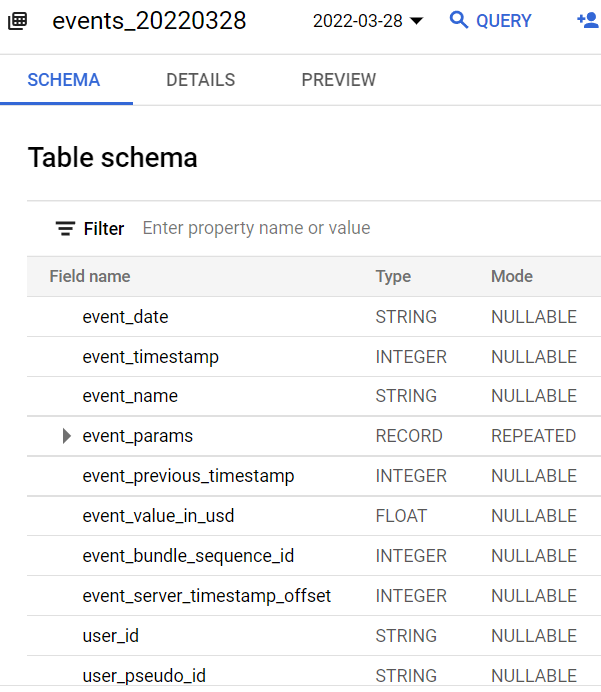Expand the event_params record field
Image resolution: width=601 pixels, height=692 pixels.
67,436
